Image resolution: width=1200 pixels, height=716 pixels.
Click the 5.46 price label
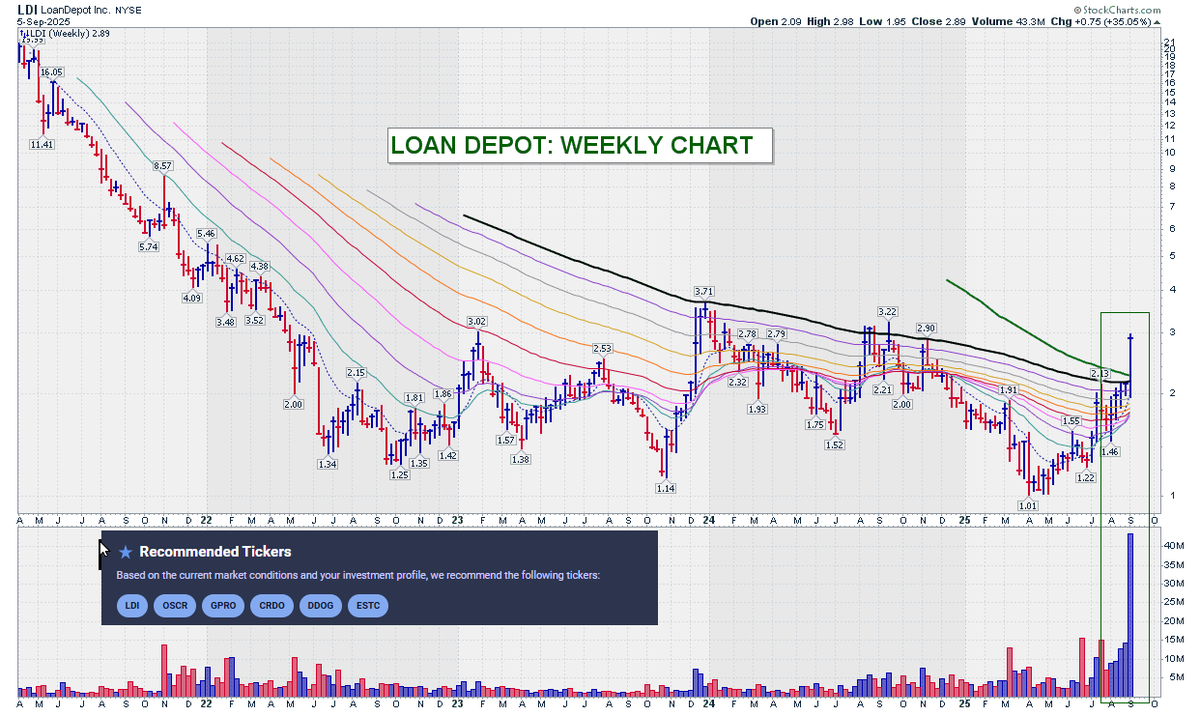(x=206, y=233)
